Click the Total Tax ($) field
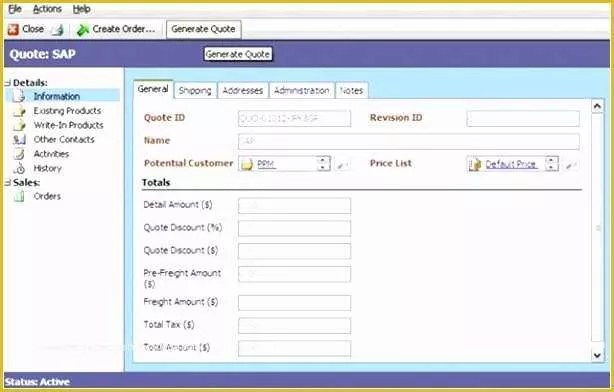Screen dimensions: 614x392 click(294, 325)
